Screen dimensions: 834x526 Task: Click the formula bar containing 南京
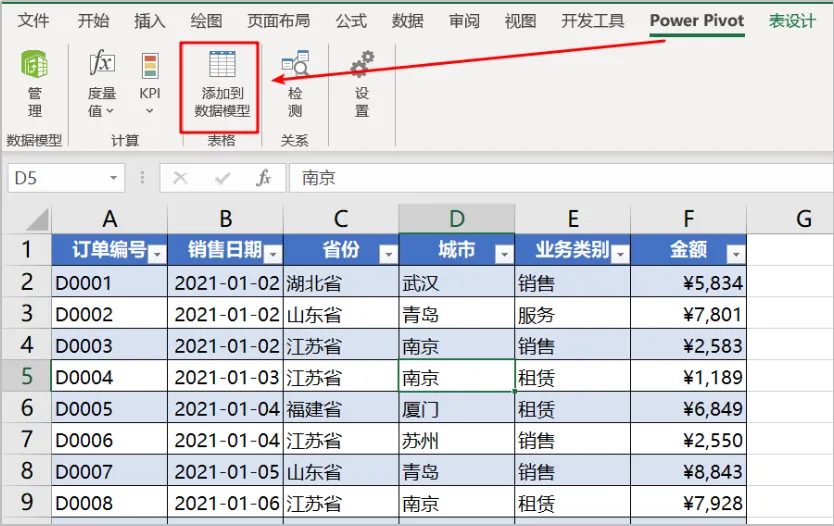[561, 178]
